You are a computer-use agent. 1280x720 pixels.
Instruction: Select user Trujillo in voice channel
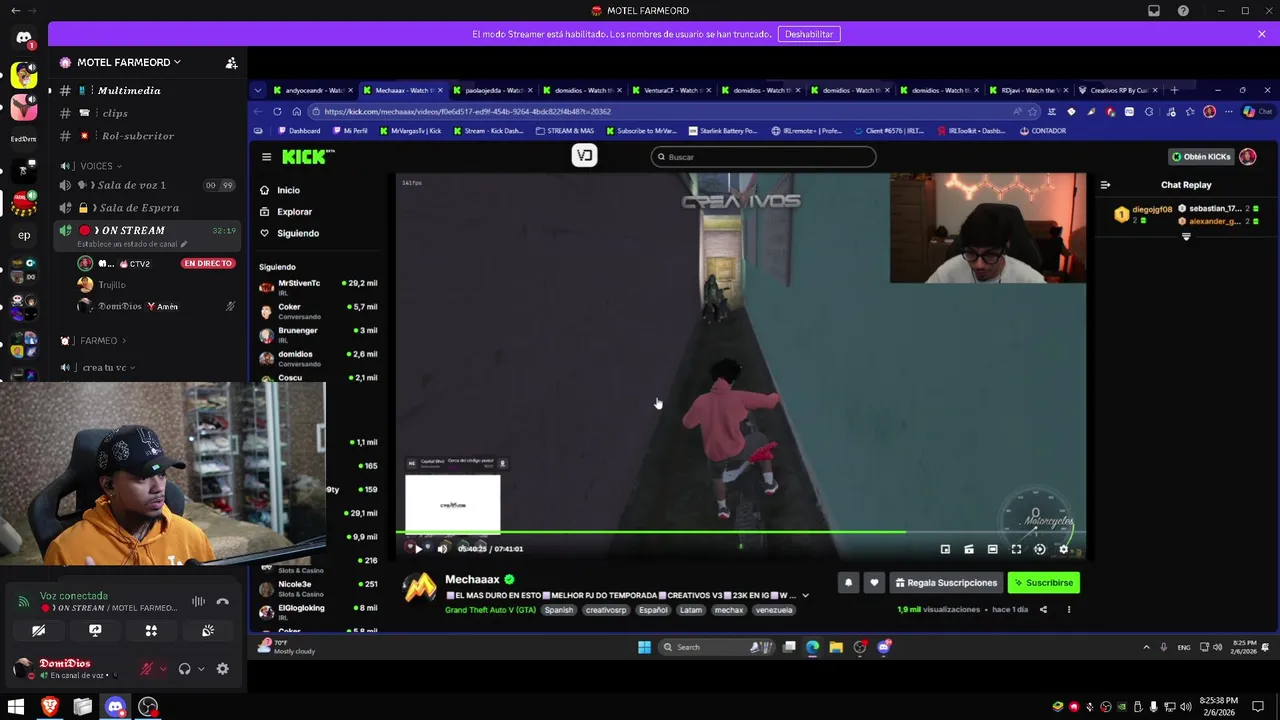click(112, 285)
